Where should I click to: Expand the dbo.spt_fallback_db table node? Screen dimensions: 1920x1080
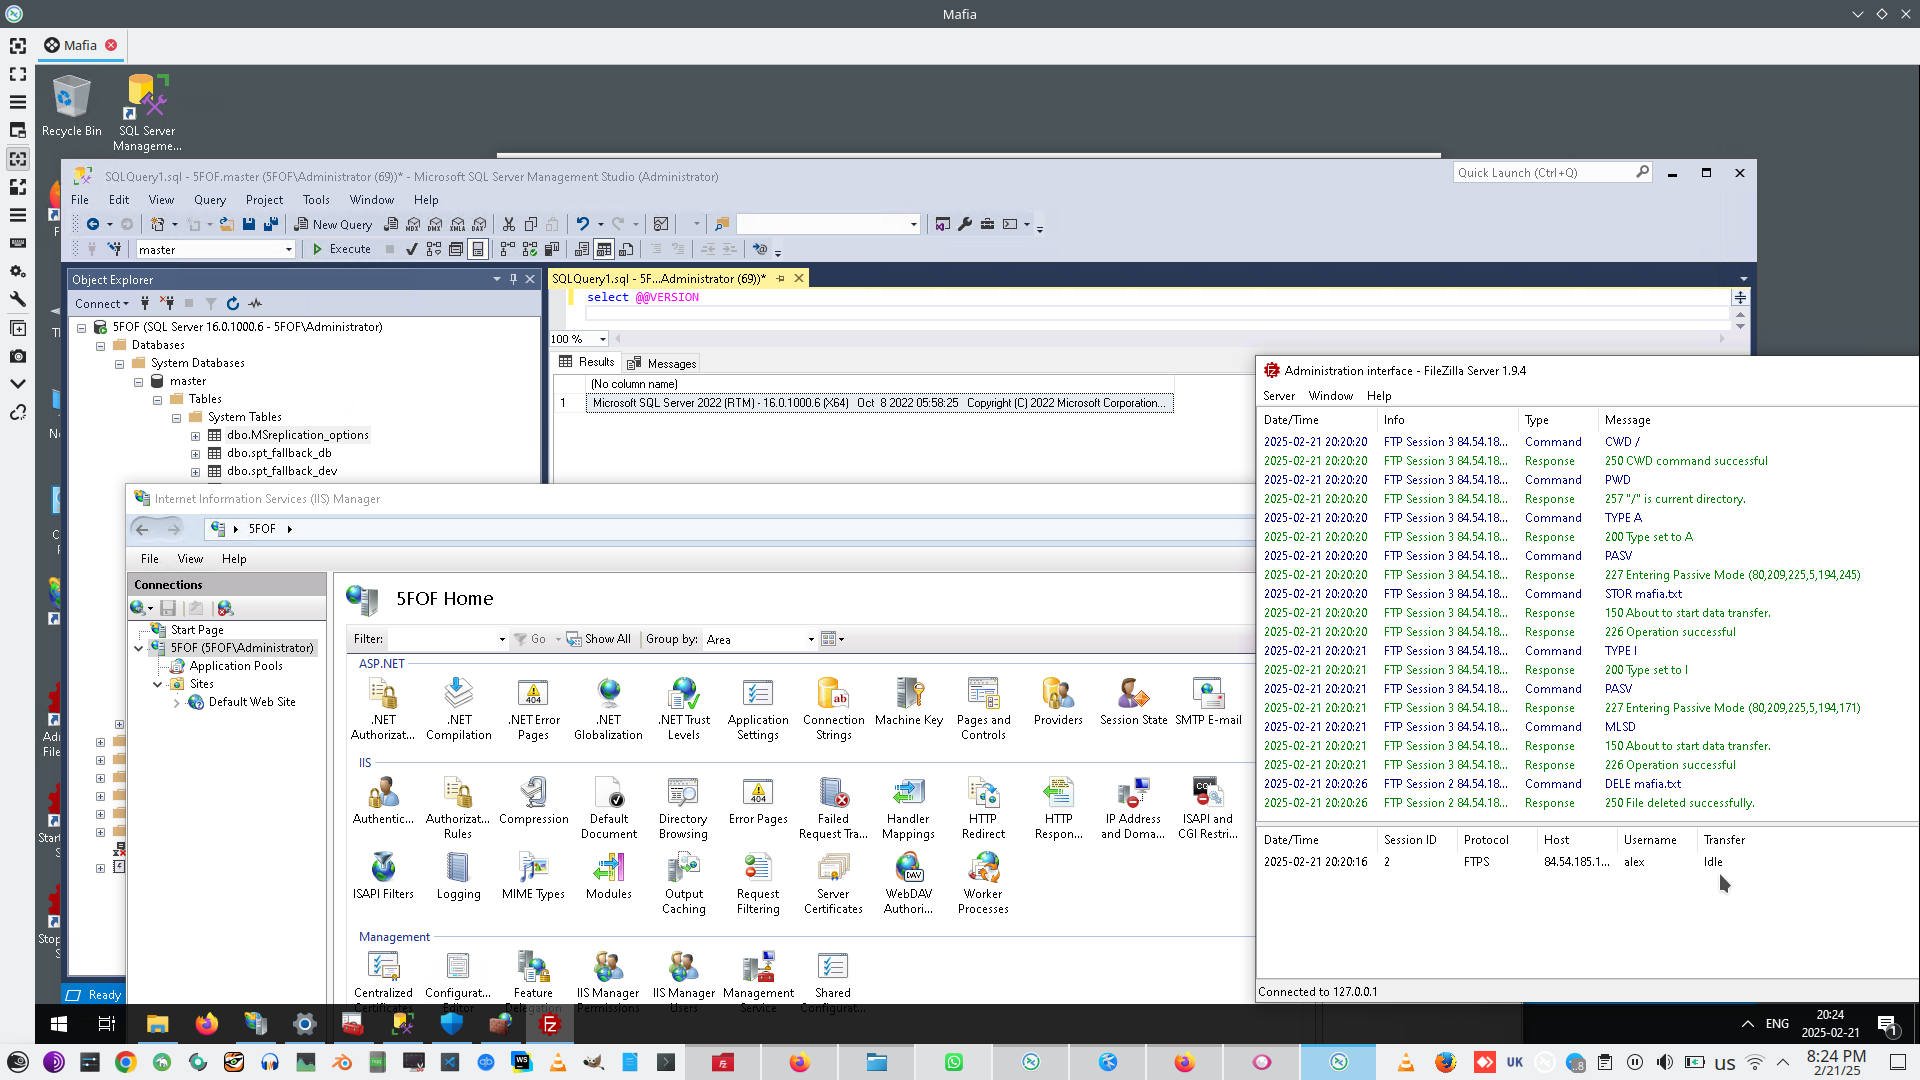coord(196,454)
